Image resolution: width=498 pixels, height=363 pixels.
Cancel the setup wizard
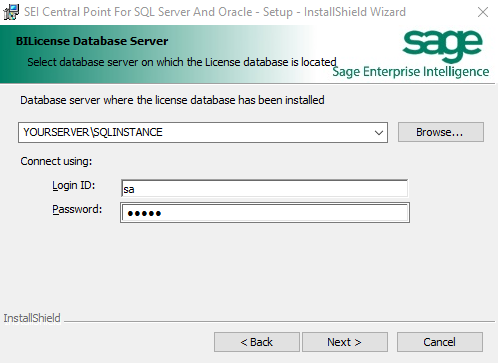tap(440, 342)
